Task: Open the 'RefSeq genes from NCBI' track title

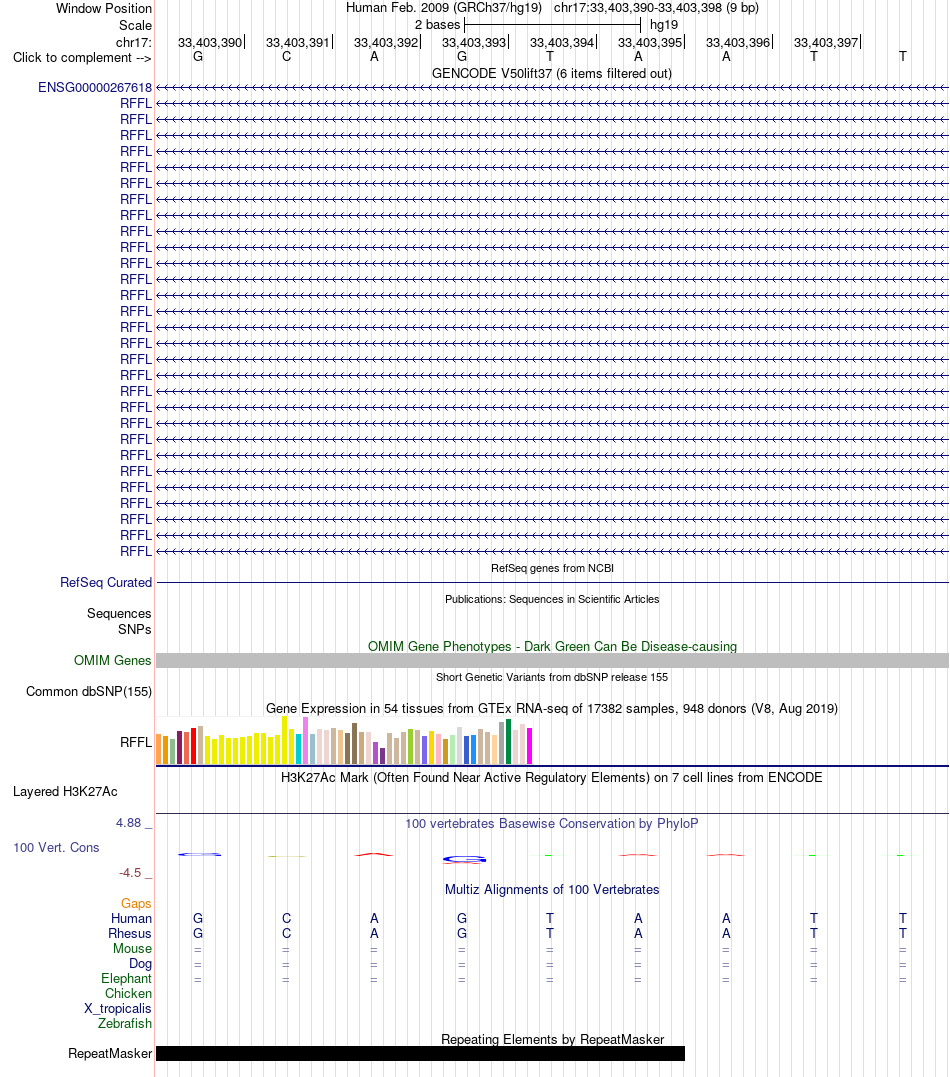Action: [552, 568]
